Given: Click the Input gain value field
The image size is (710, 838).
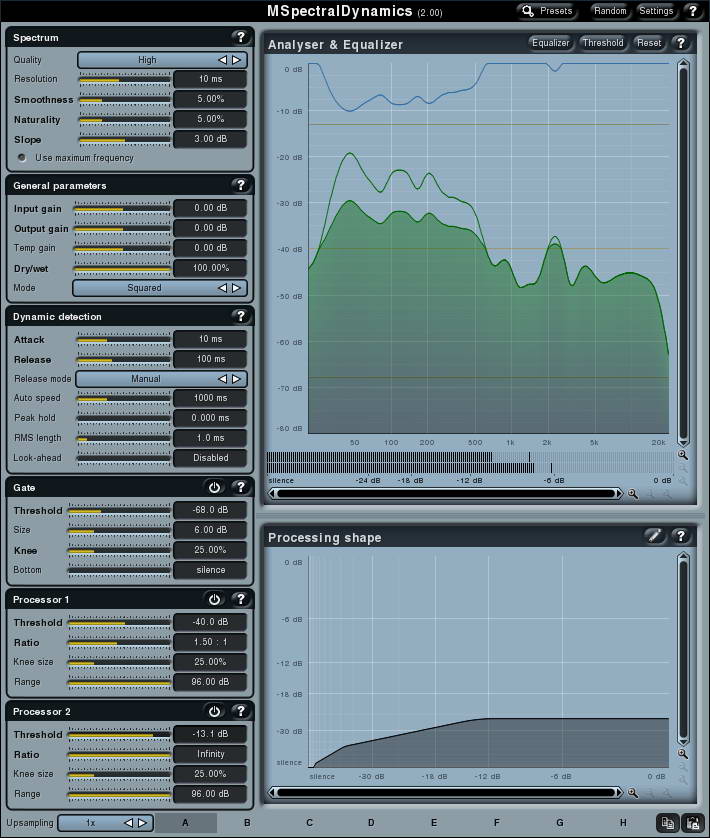Looking at the screenshot, I should 210,208.
